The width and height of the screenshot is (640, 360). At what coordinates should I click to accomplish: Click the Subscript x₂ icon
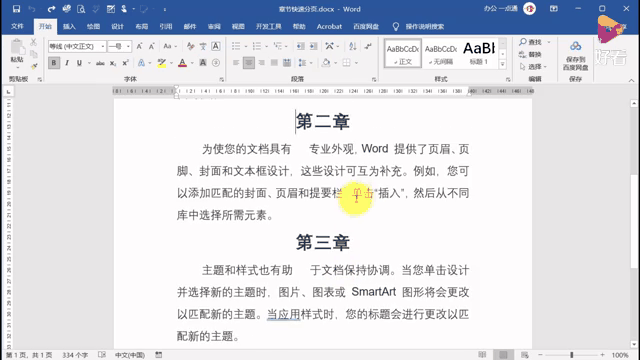click(x=113, y=63)
